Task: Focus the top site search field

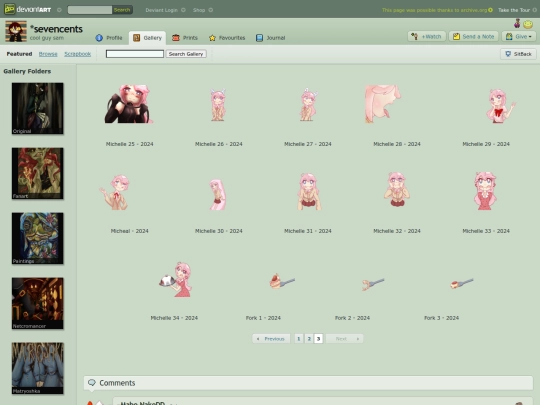Action: pos(90,10)
